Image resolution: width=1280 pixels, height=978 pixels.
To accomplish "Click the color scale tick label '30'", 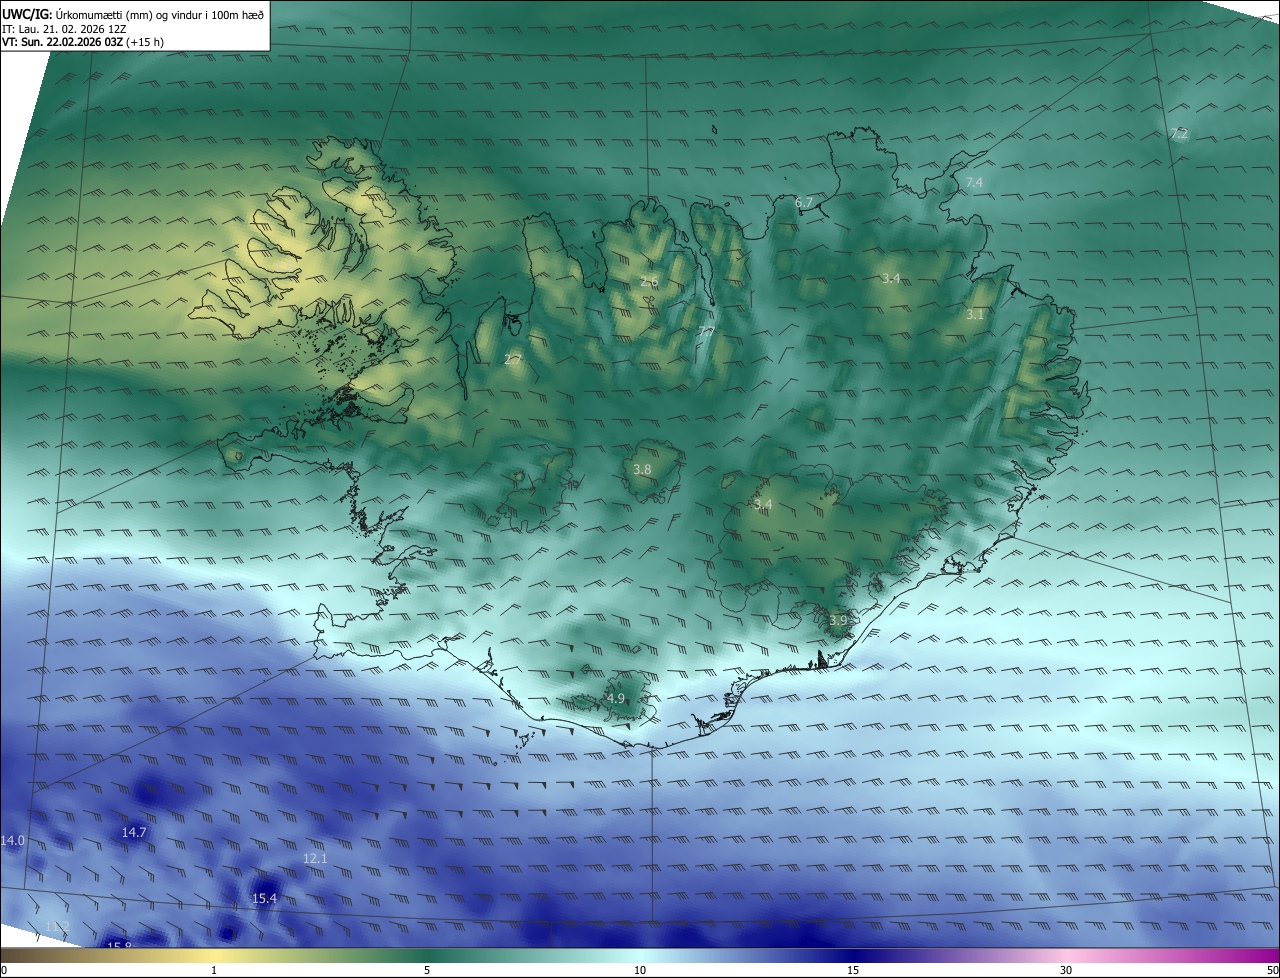I will point(1066,970).
